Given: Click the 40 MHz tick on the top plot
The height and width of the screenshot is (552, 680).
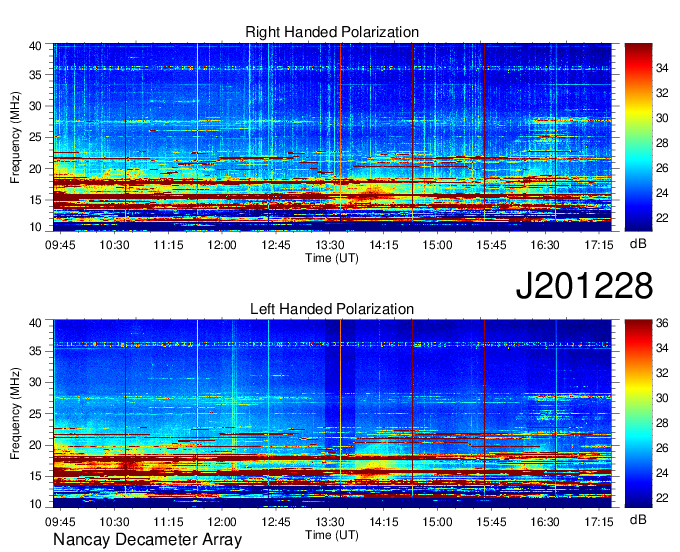Looking at the screenshot, I should click(35, 46).
